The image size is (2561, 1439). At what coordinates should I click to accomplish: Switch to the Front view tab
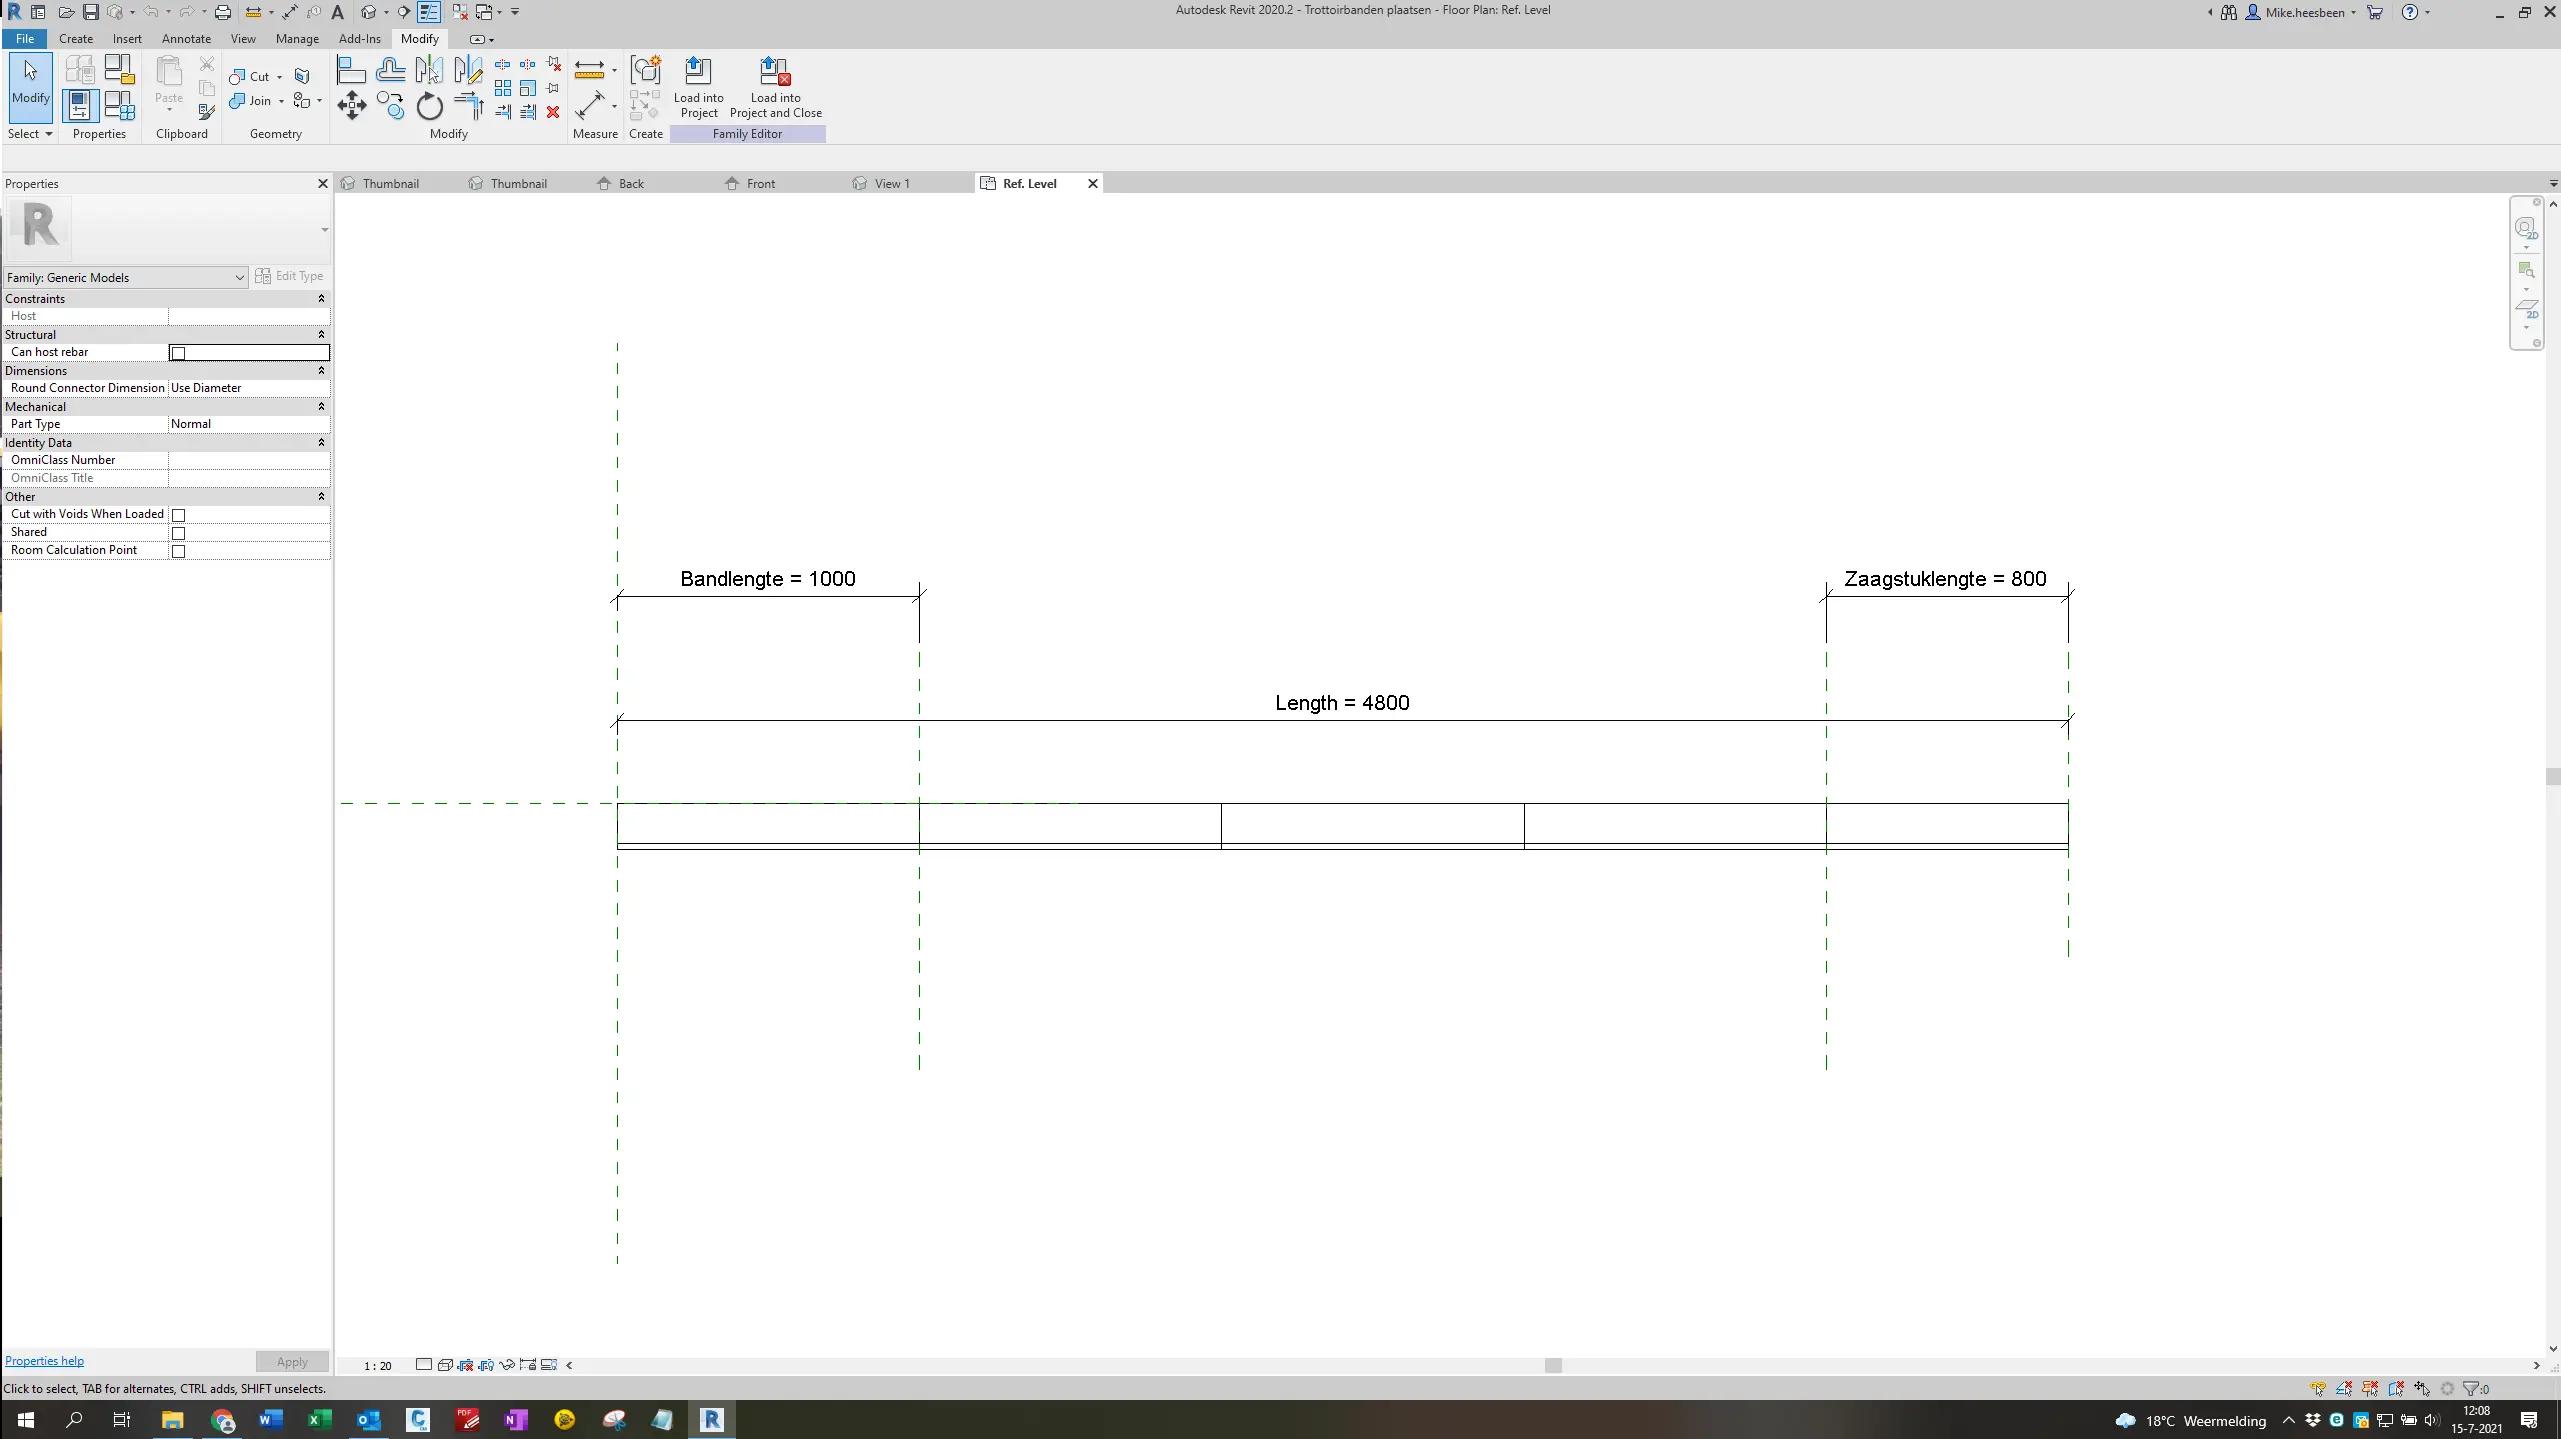coord(760,184)
